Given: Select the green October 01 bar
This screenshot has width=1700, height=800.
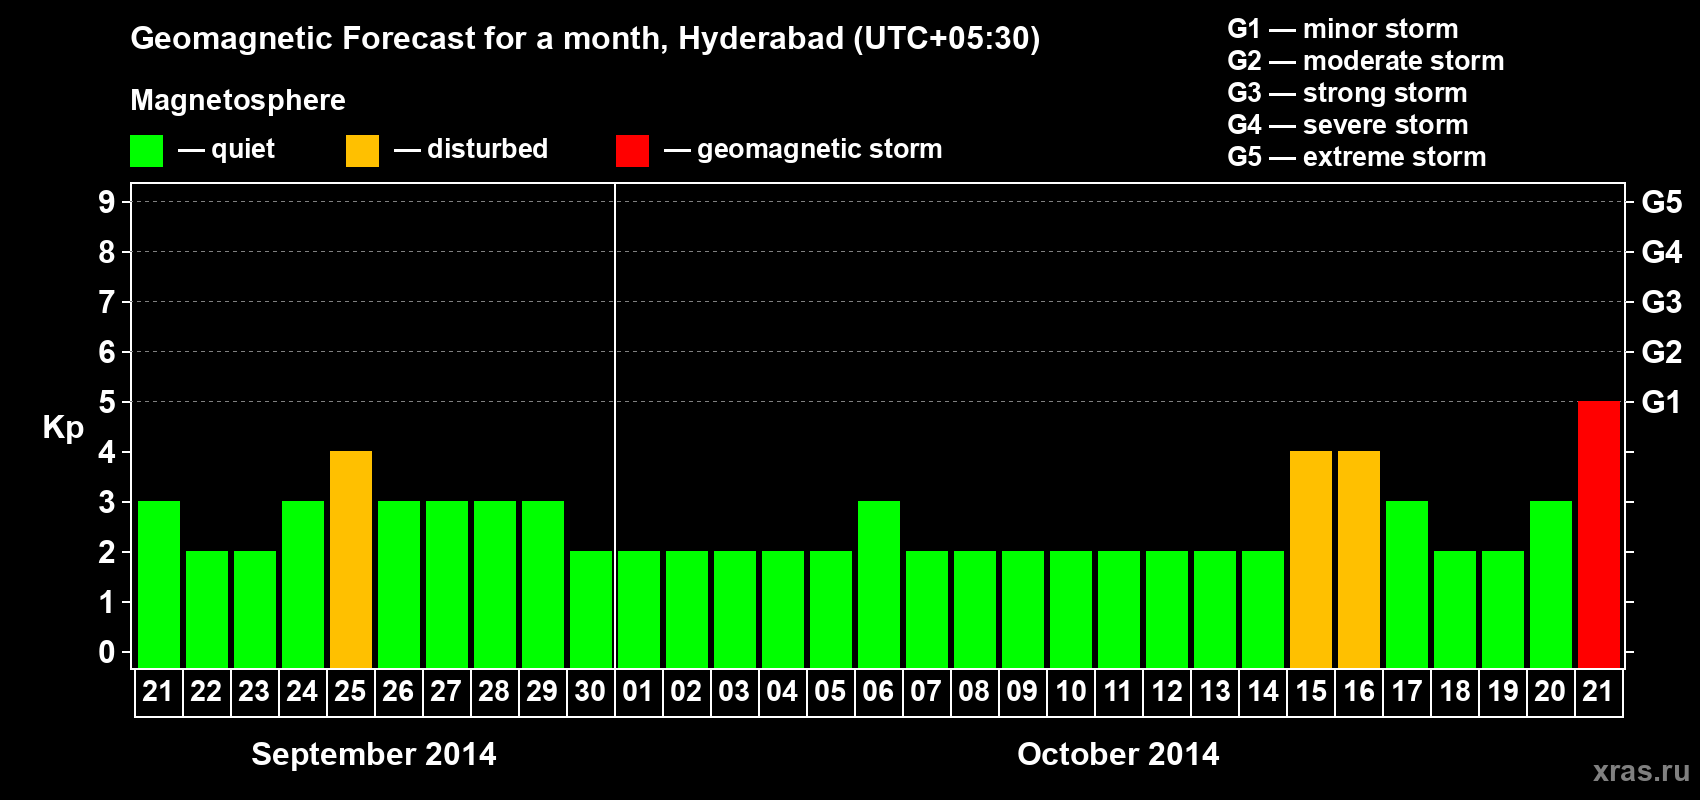Looking at the screenshot, I should (638, 609).
